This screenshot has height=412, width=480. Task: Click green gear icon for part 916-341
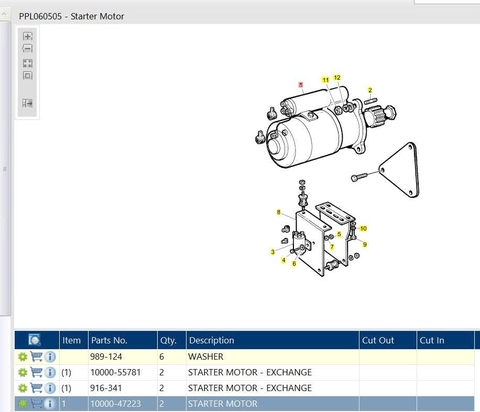point(23,388)
